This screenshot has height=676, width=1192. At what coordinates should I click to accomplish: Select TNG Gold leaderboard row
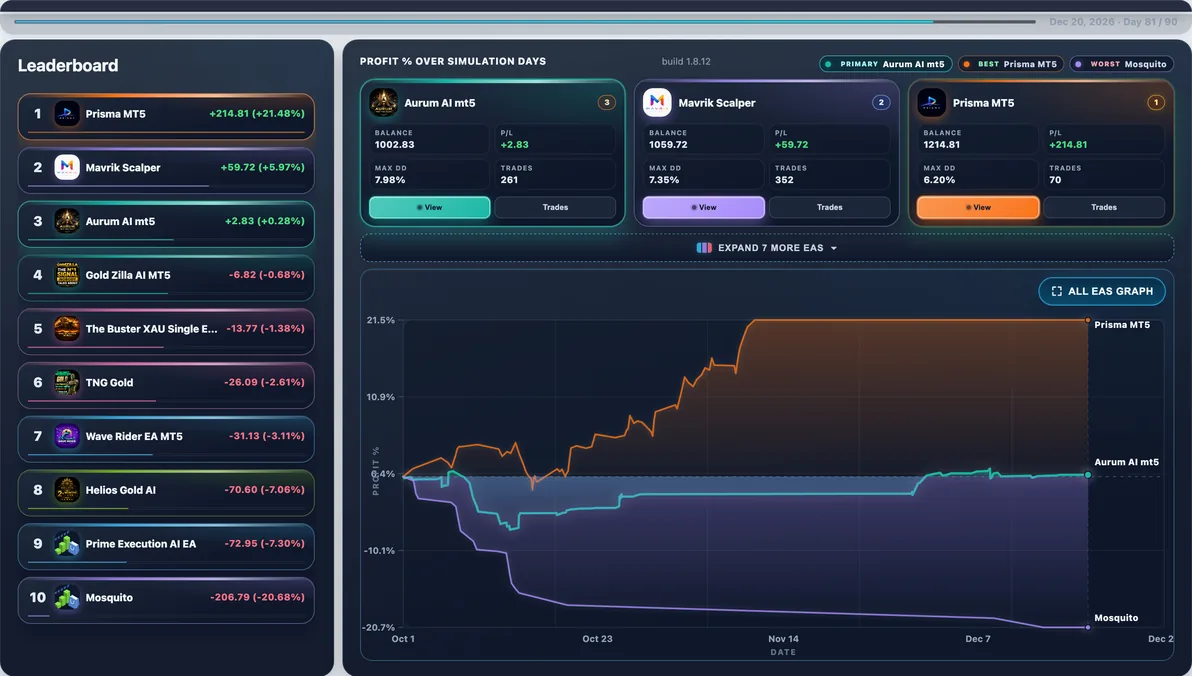coord(166,386)
